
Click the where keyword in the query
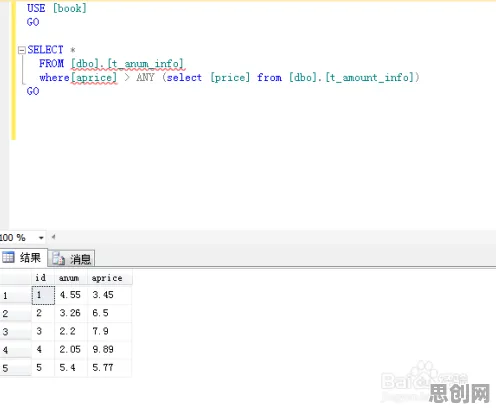(x=54, y=77)
